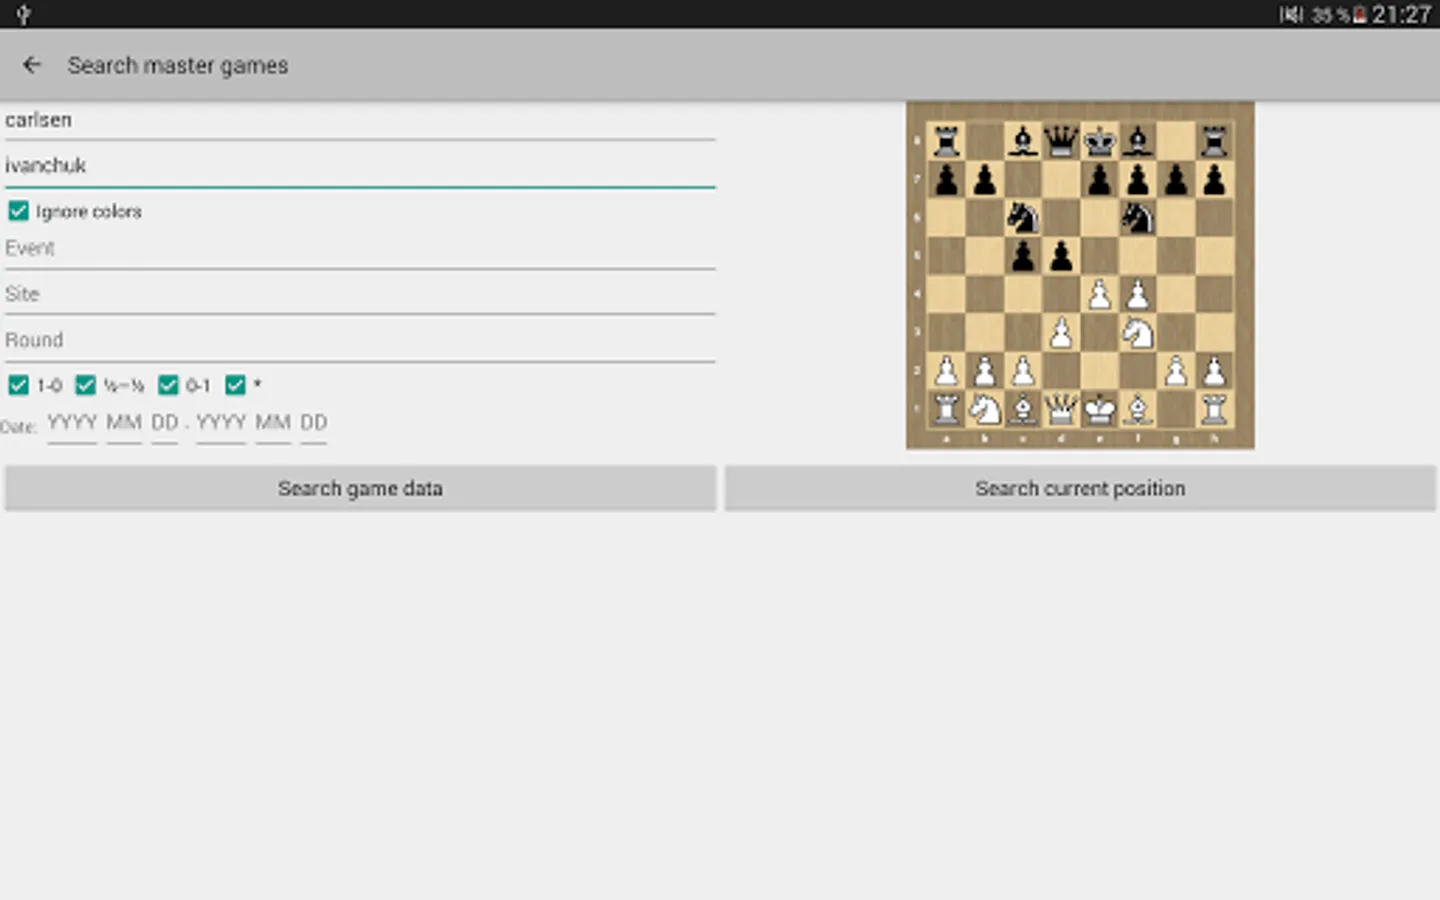
Task: Click the Event input field
Action: coord(360,249)
